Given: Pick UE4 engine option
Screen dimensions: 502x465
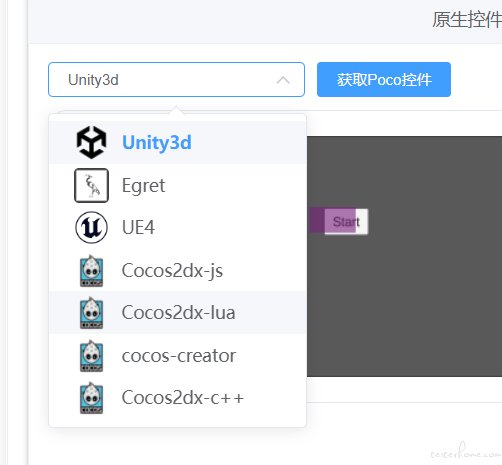Looking at the screenshot, I should point(177,227).
